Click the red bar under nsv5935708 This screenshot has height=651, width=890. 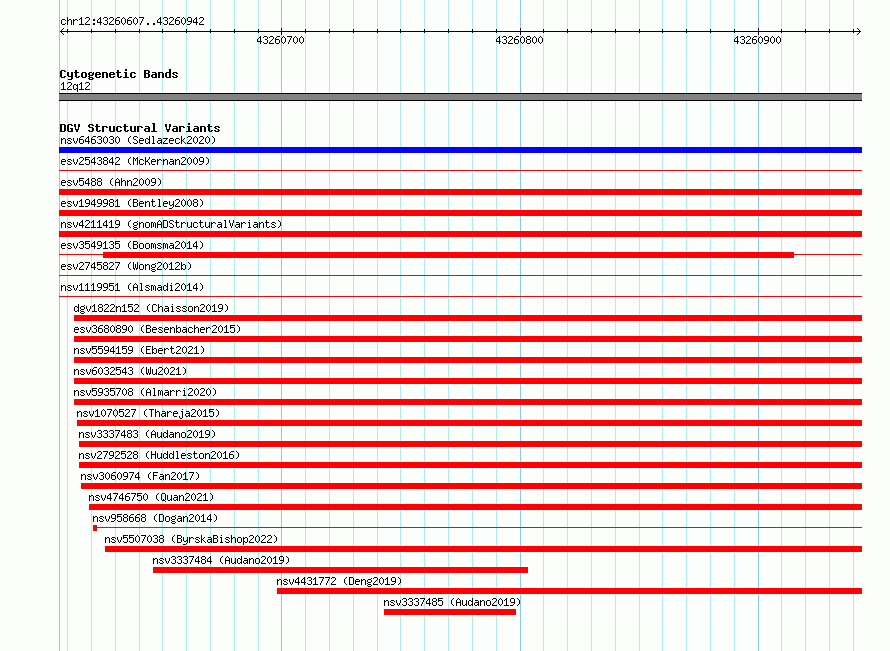468,402
